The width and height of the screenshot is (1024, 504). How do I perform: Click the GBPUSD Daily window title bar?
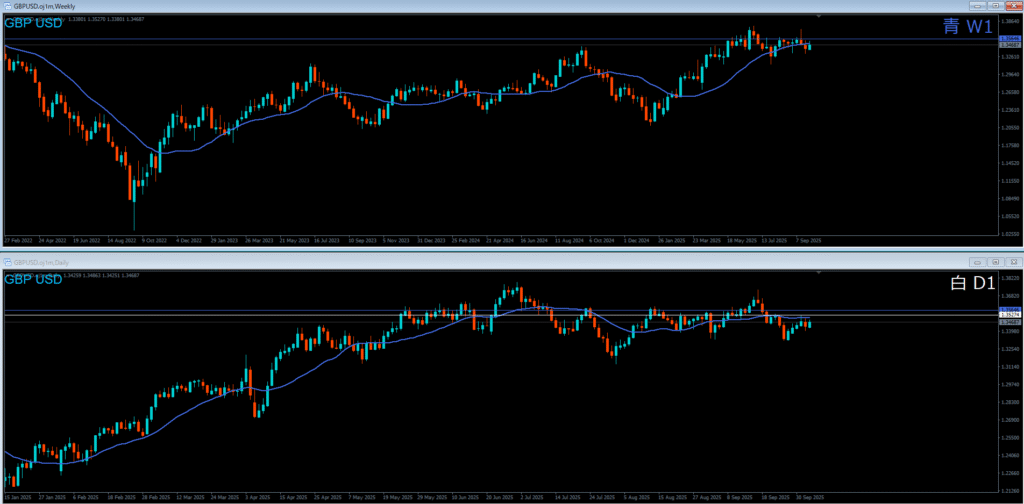tap(400, 262)
